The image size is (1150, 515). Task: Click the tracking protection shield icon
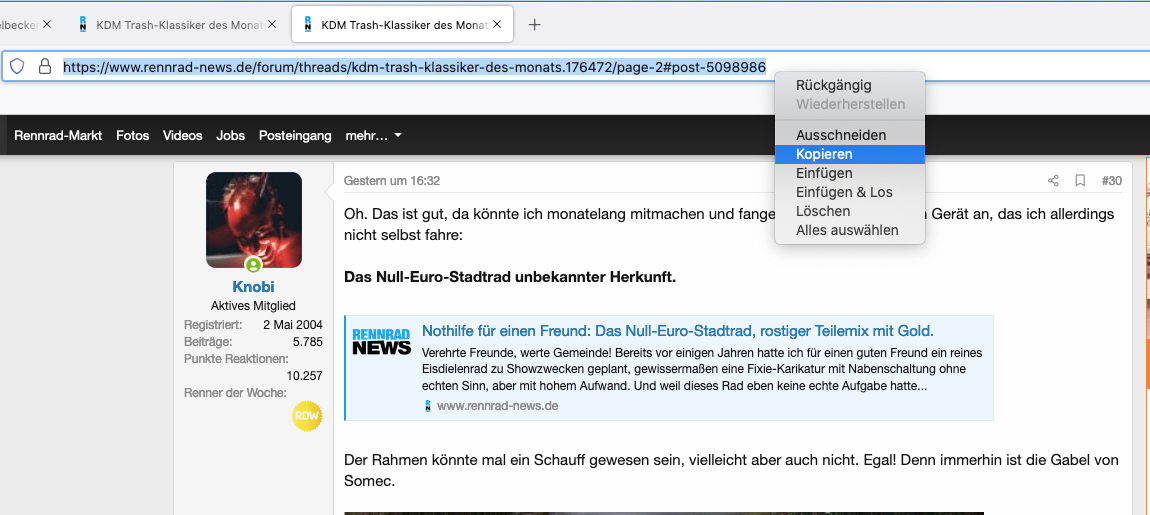pos(17,67)
